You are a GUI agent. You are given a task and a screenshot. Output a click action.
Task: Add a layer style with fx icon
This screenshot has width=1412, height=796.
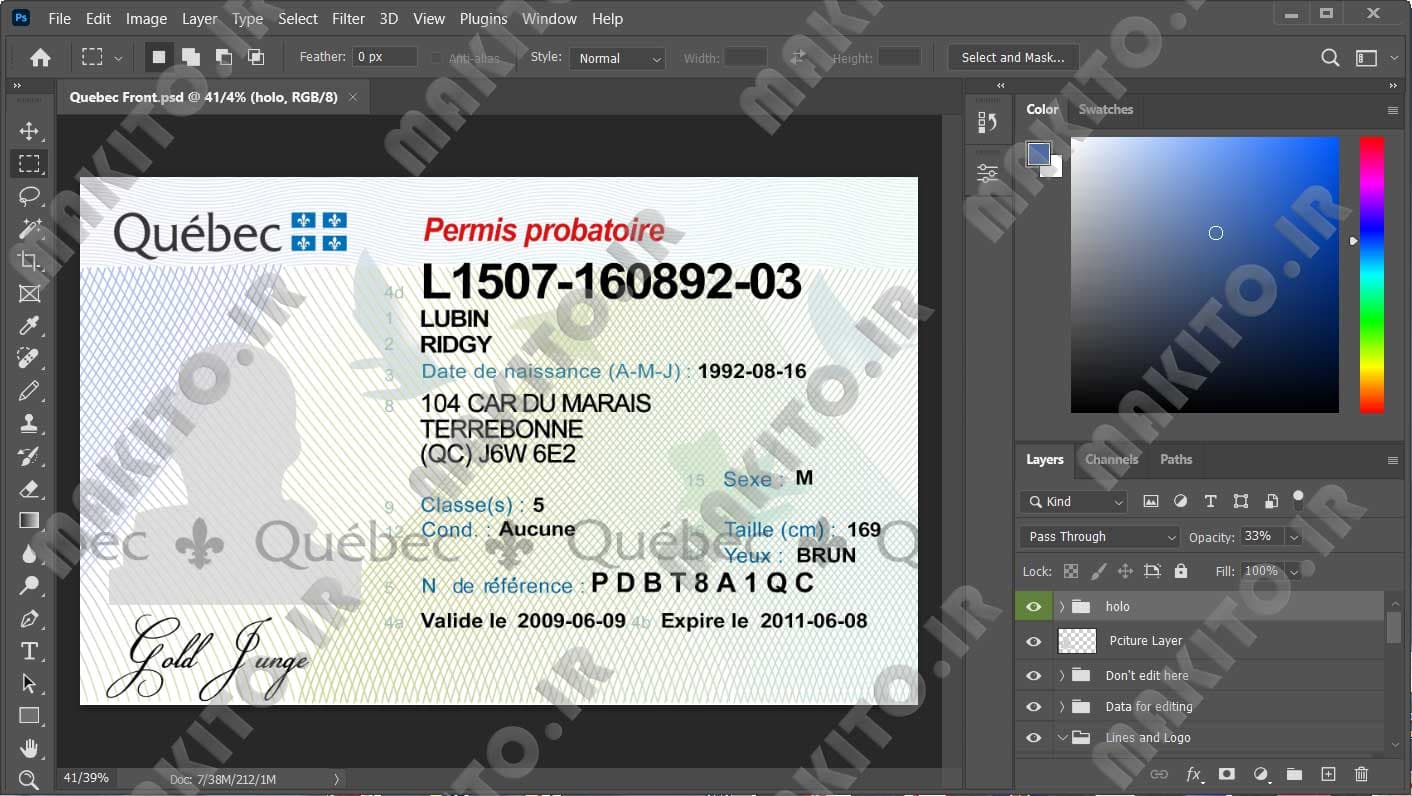1193,774
